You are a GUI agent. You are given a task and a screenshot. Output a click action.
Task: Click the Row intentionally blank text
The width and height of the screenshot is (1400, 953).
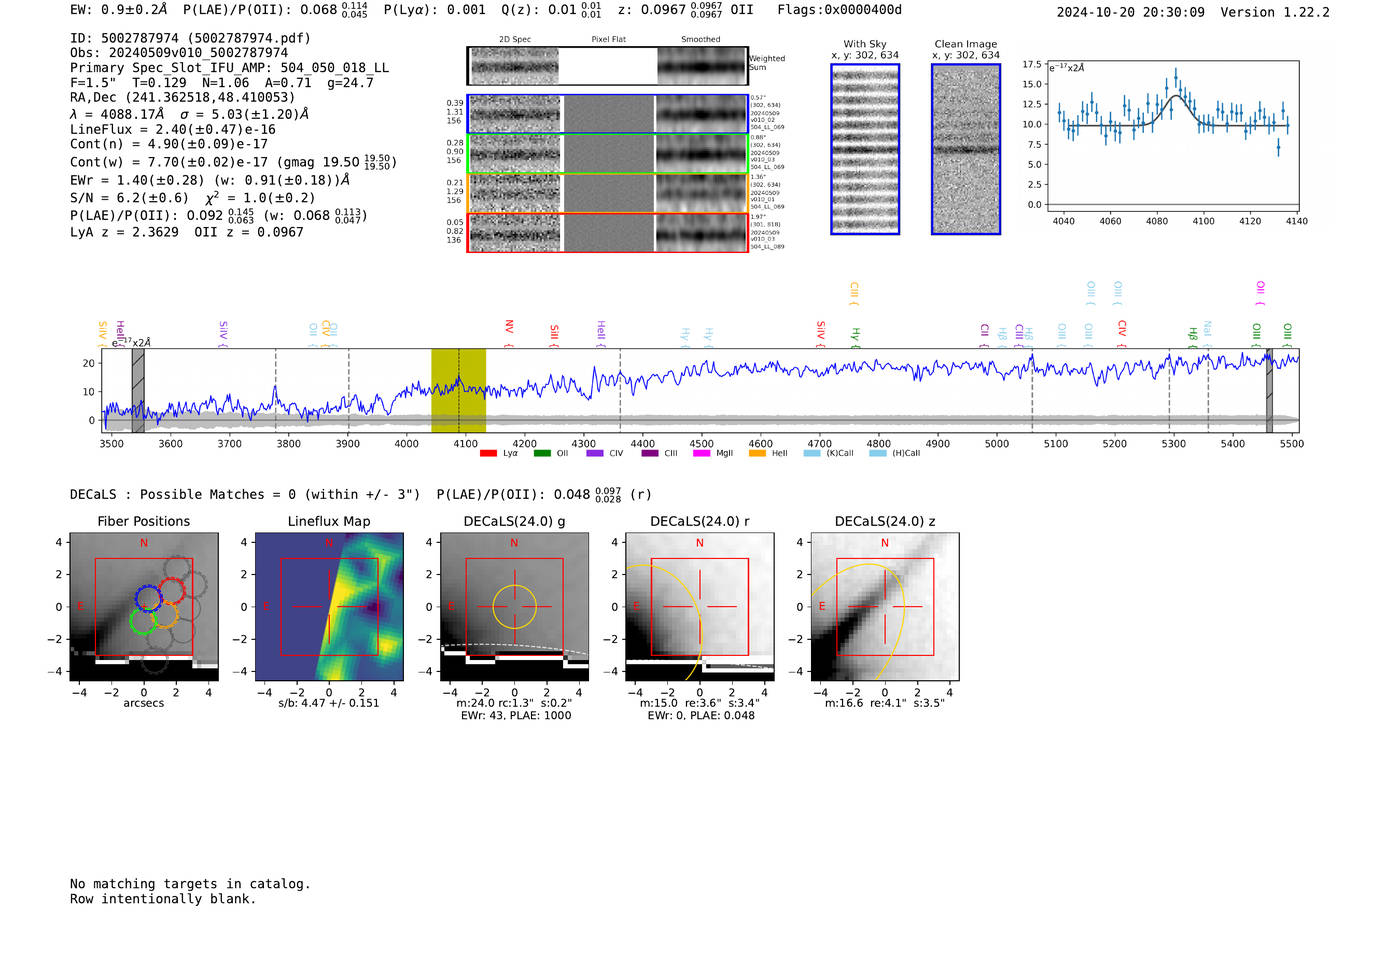(x=163, y=899)
